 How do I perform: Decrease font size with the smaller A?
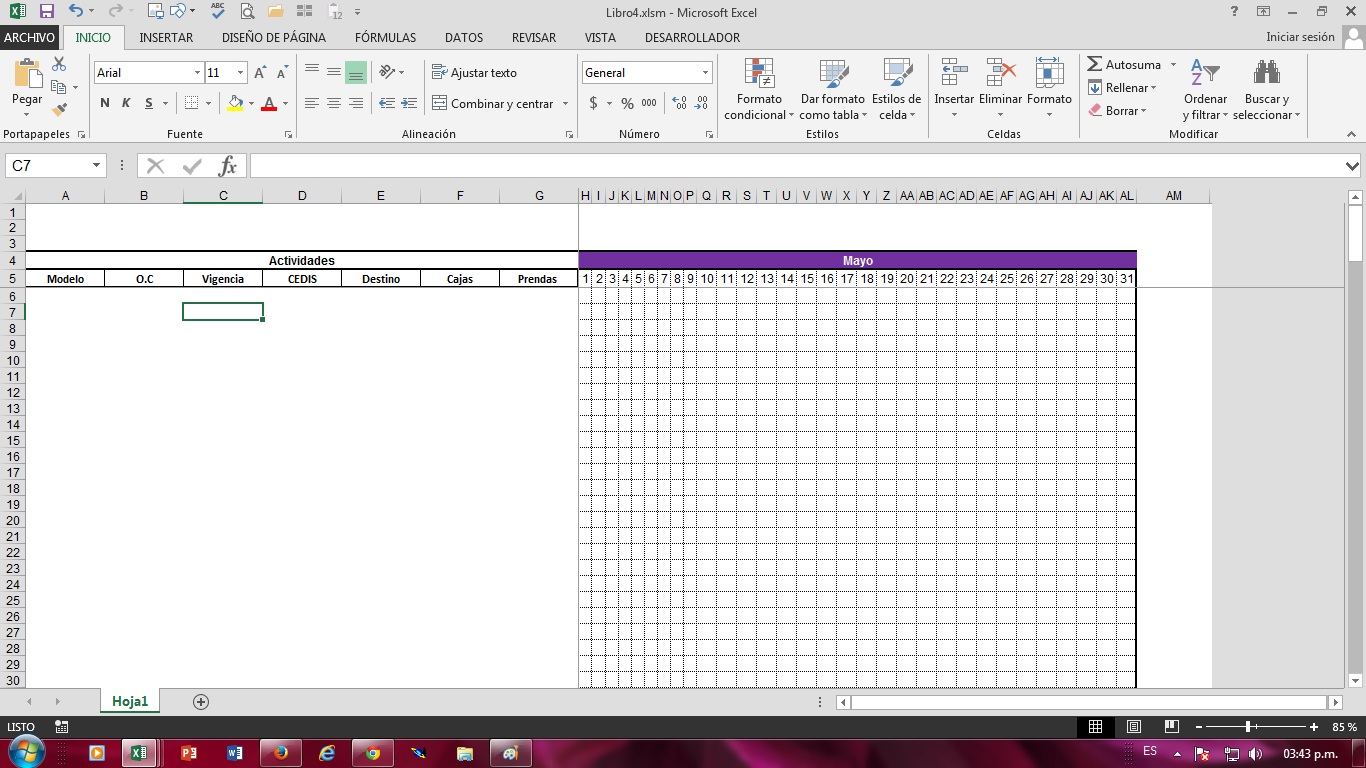point(282,73)
